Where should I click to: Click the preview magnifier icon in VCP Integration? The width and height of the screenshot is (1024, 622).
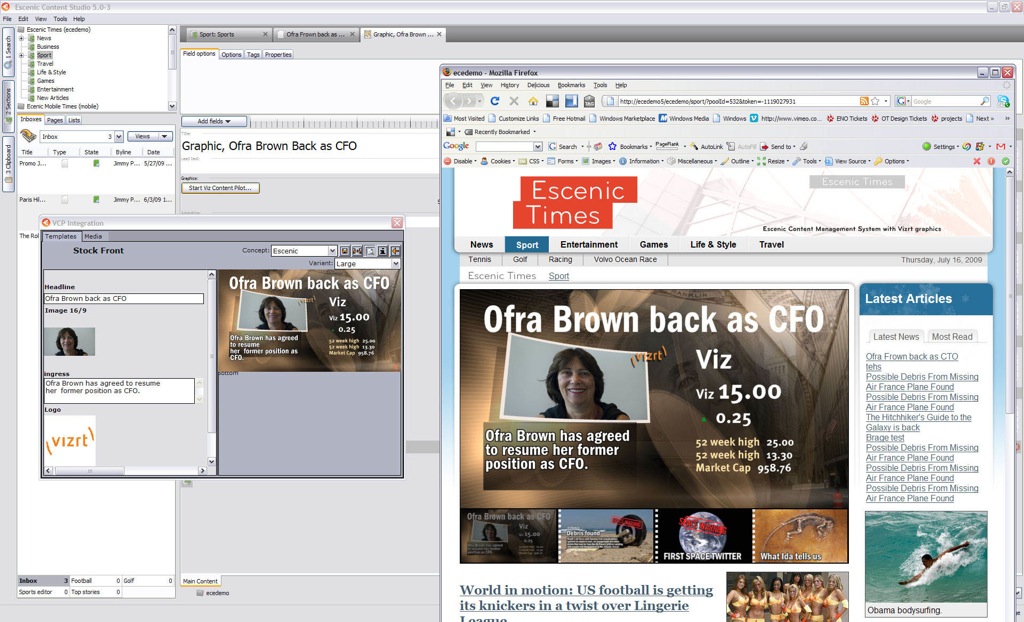coord(370,250)
